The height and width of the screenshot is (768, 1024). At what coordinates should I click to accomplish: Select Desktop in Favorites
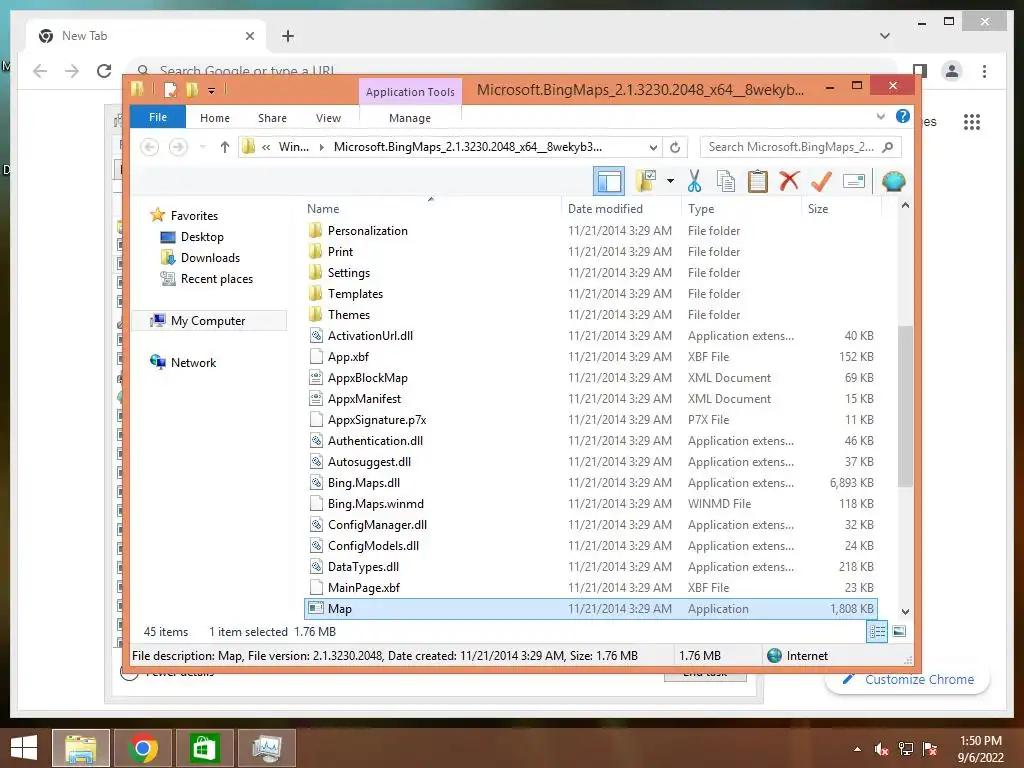[202, 236]
